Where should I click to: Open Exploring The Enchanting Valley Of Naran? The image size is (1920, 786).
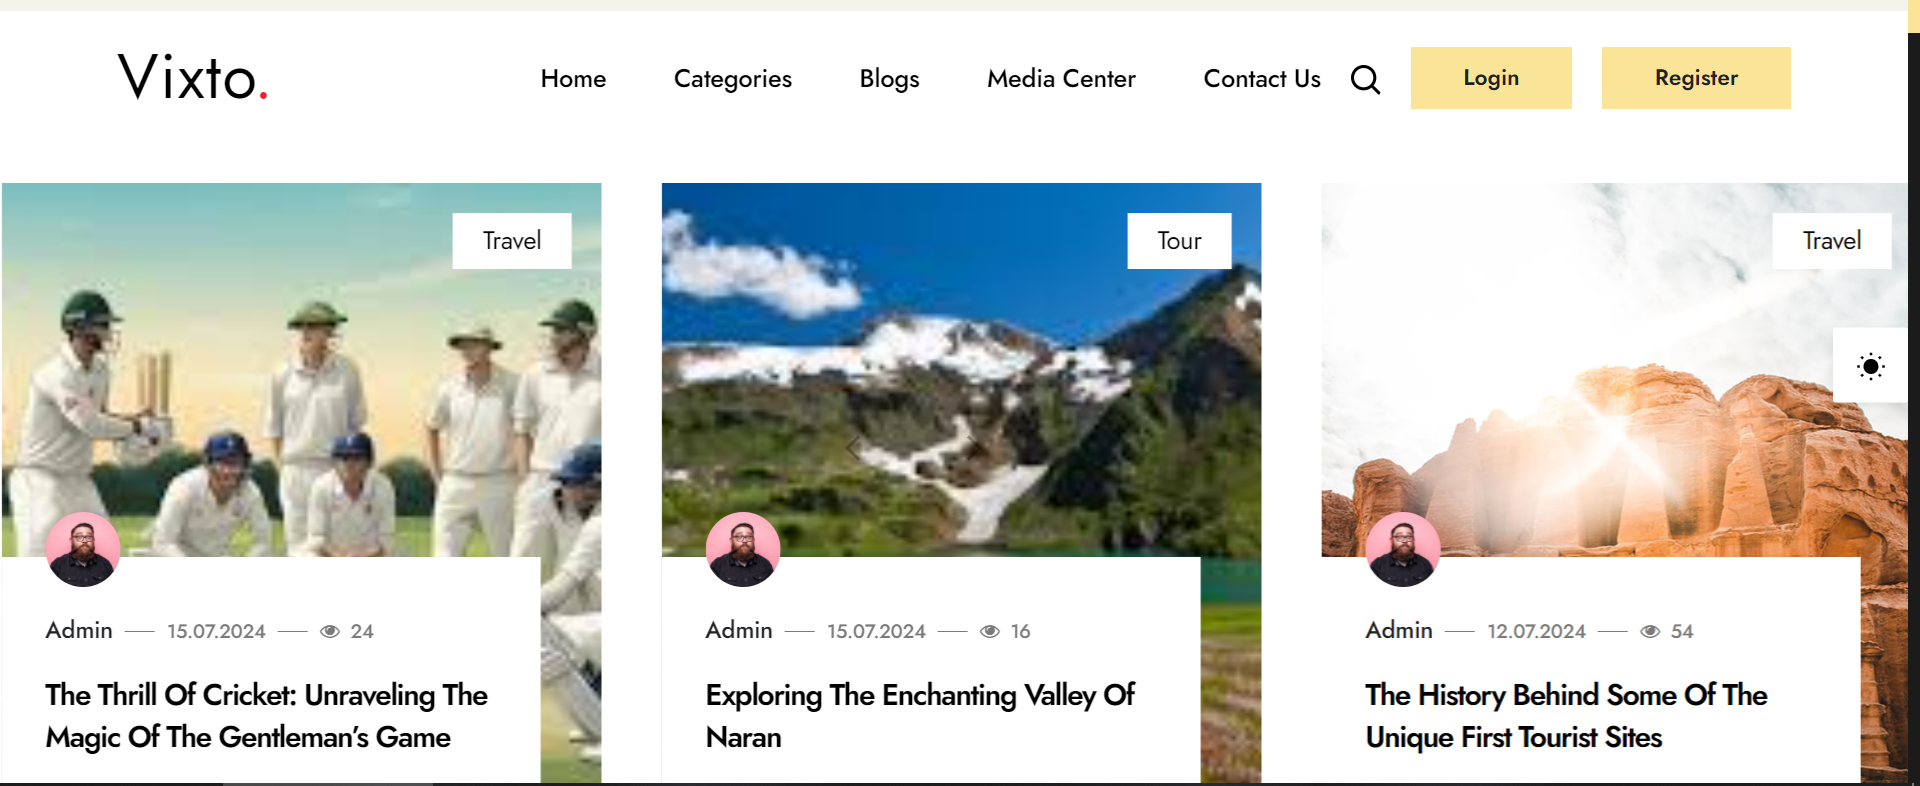click(920, 716)
